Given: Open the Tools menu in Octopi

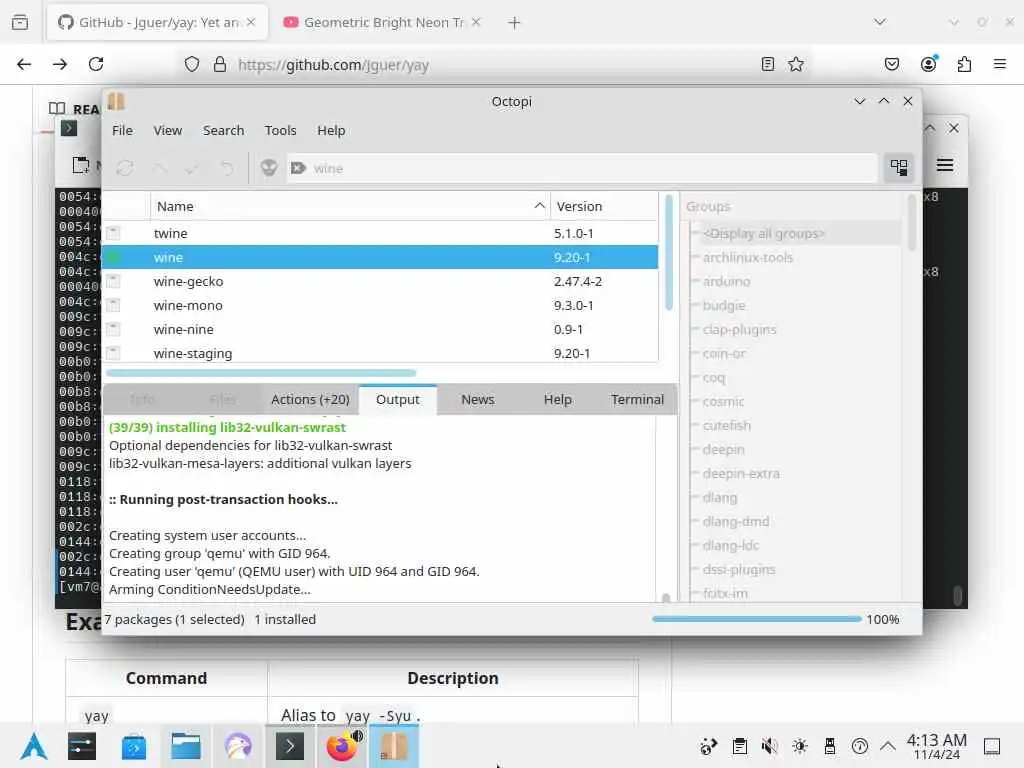Looking at the screenshot, I should (x=281, y=131).
